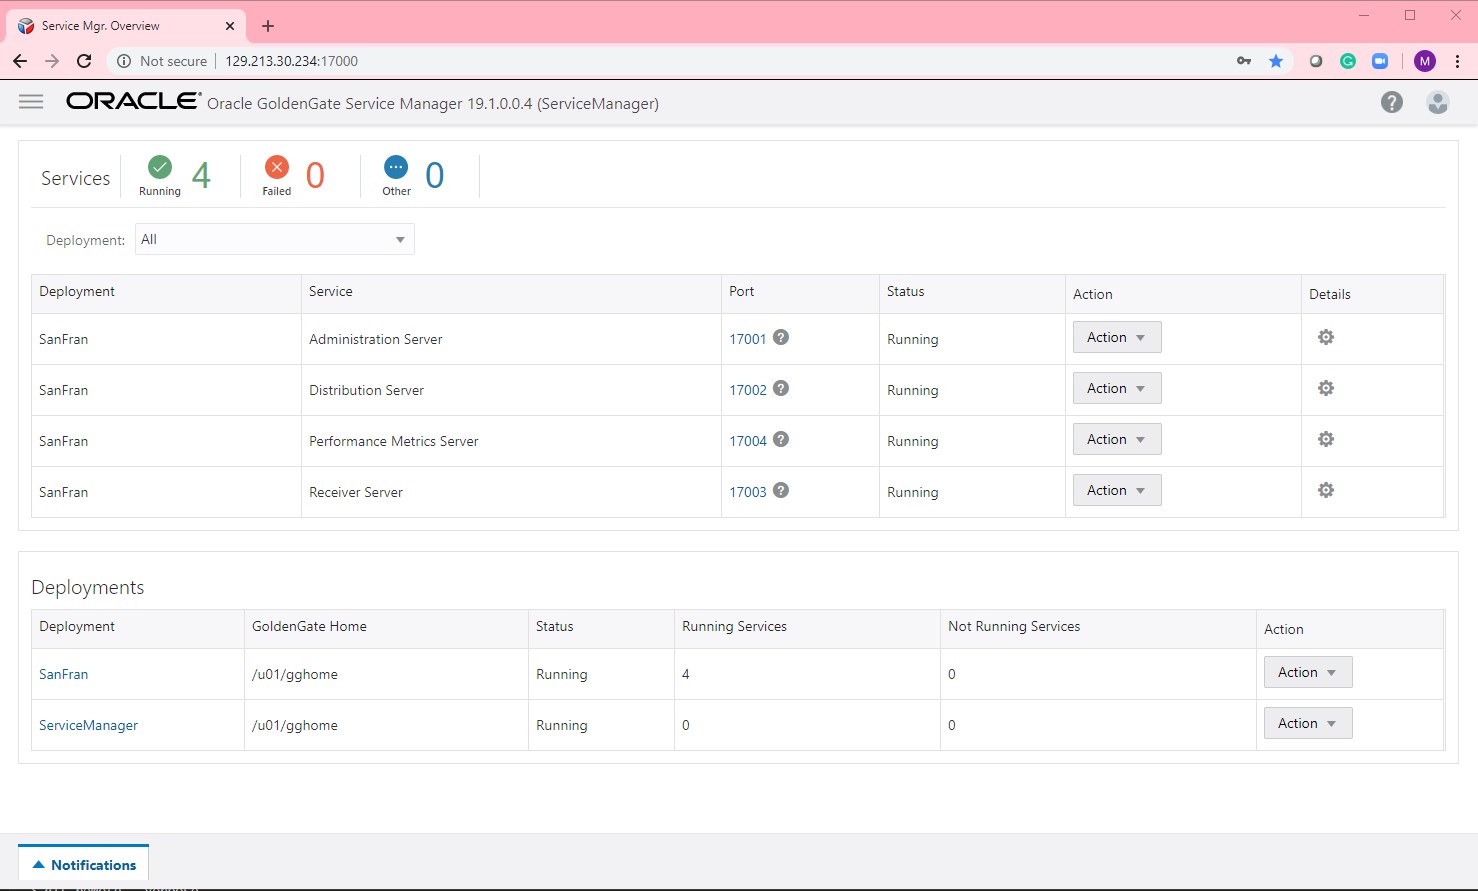1478x891 pixels.
Task: Open details gear for Performance Metrics Server
Action: 1326,439
